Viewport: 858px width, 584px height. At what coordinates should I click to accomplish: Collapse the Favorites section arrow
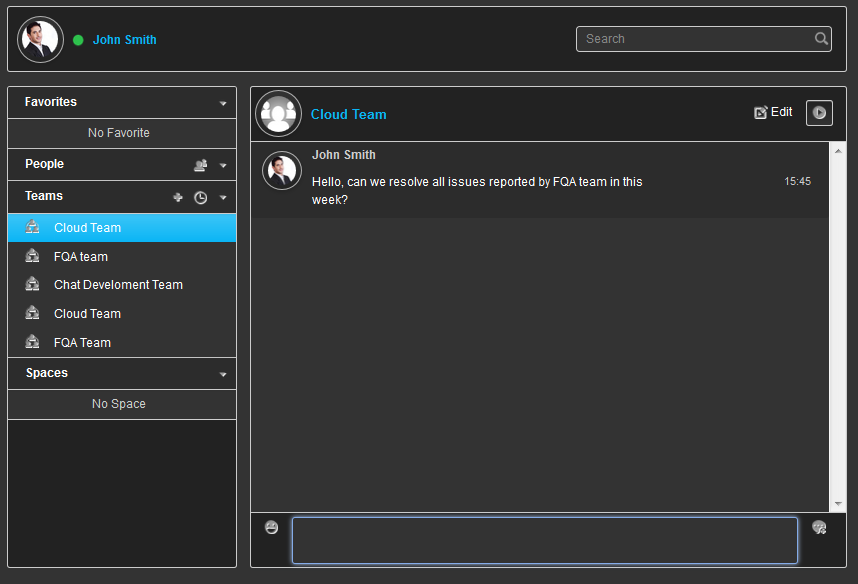[223, 103]
